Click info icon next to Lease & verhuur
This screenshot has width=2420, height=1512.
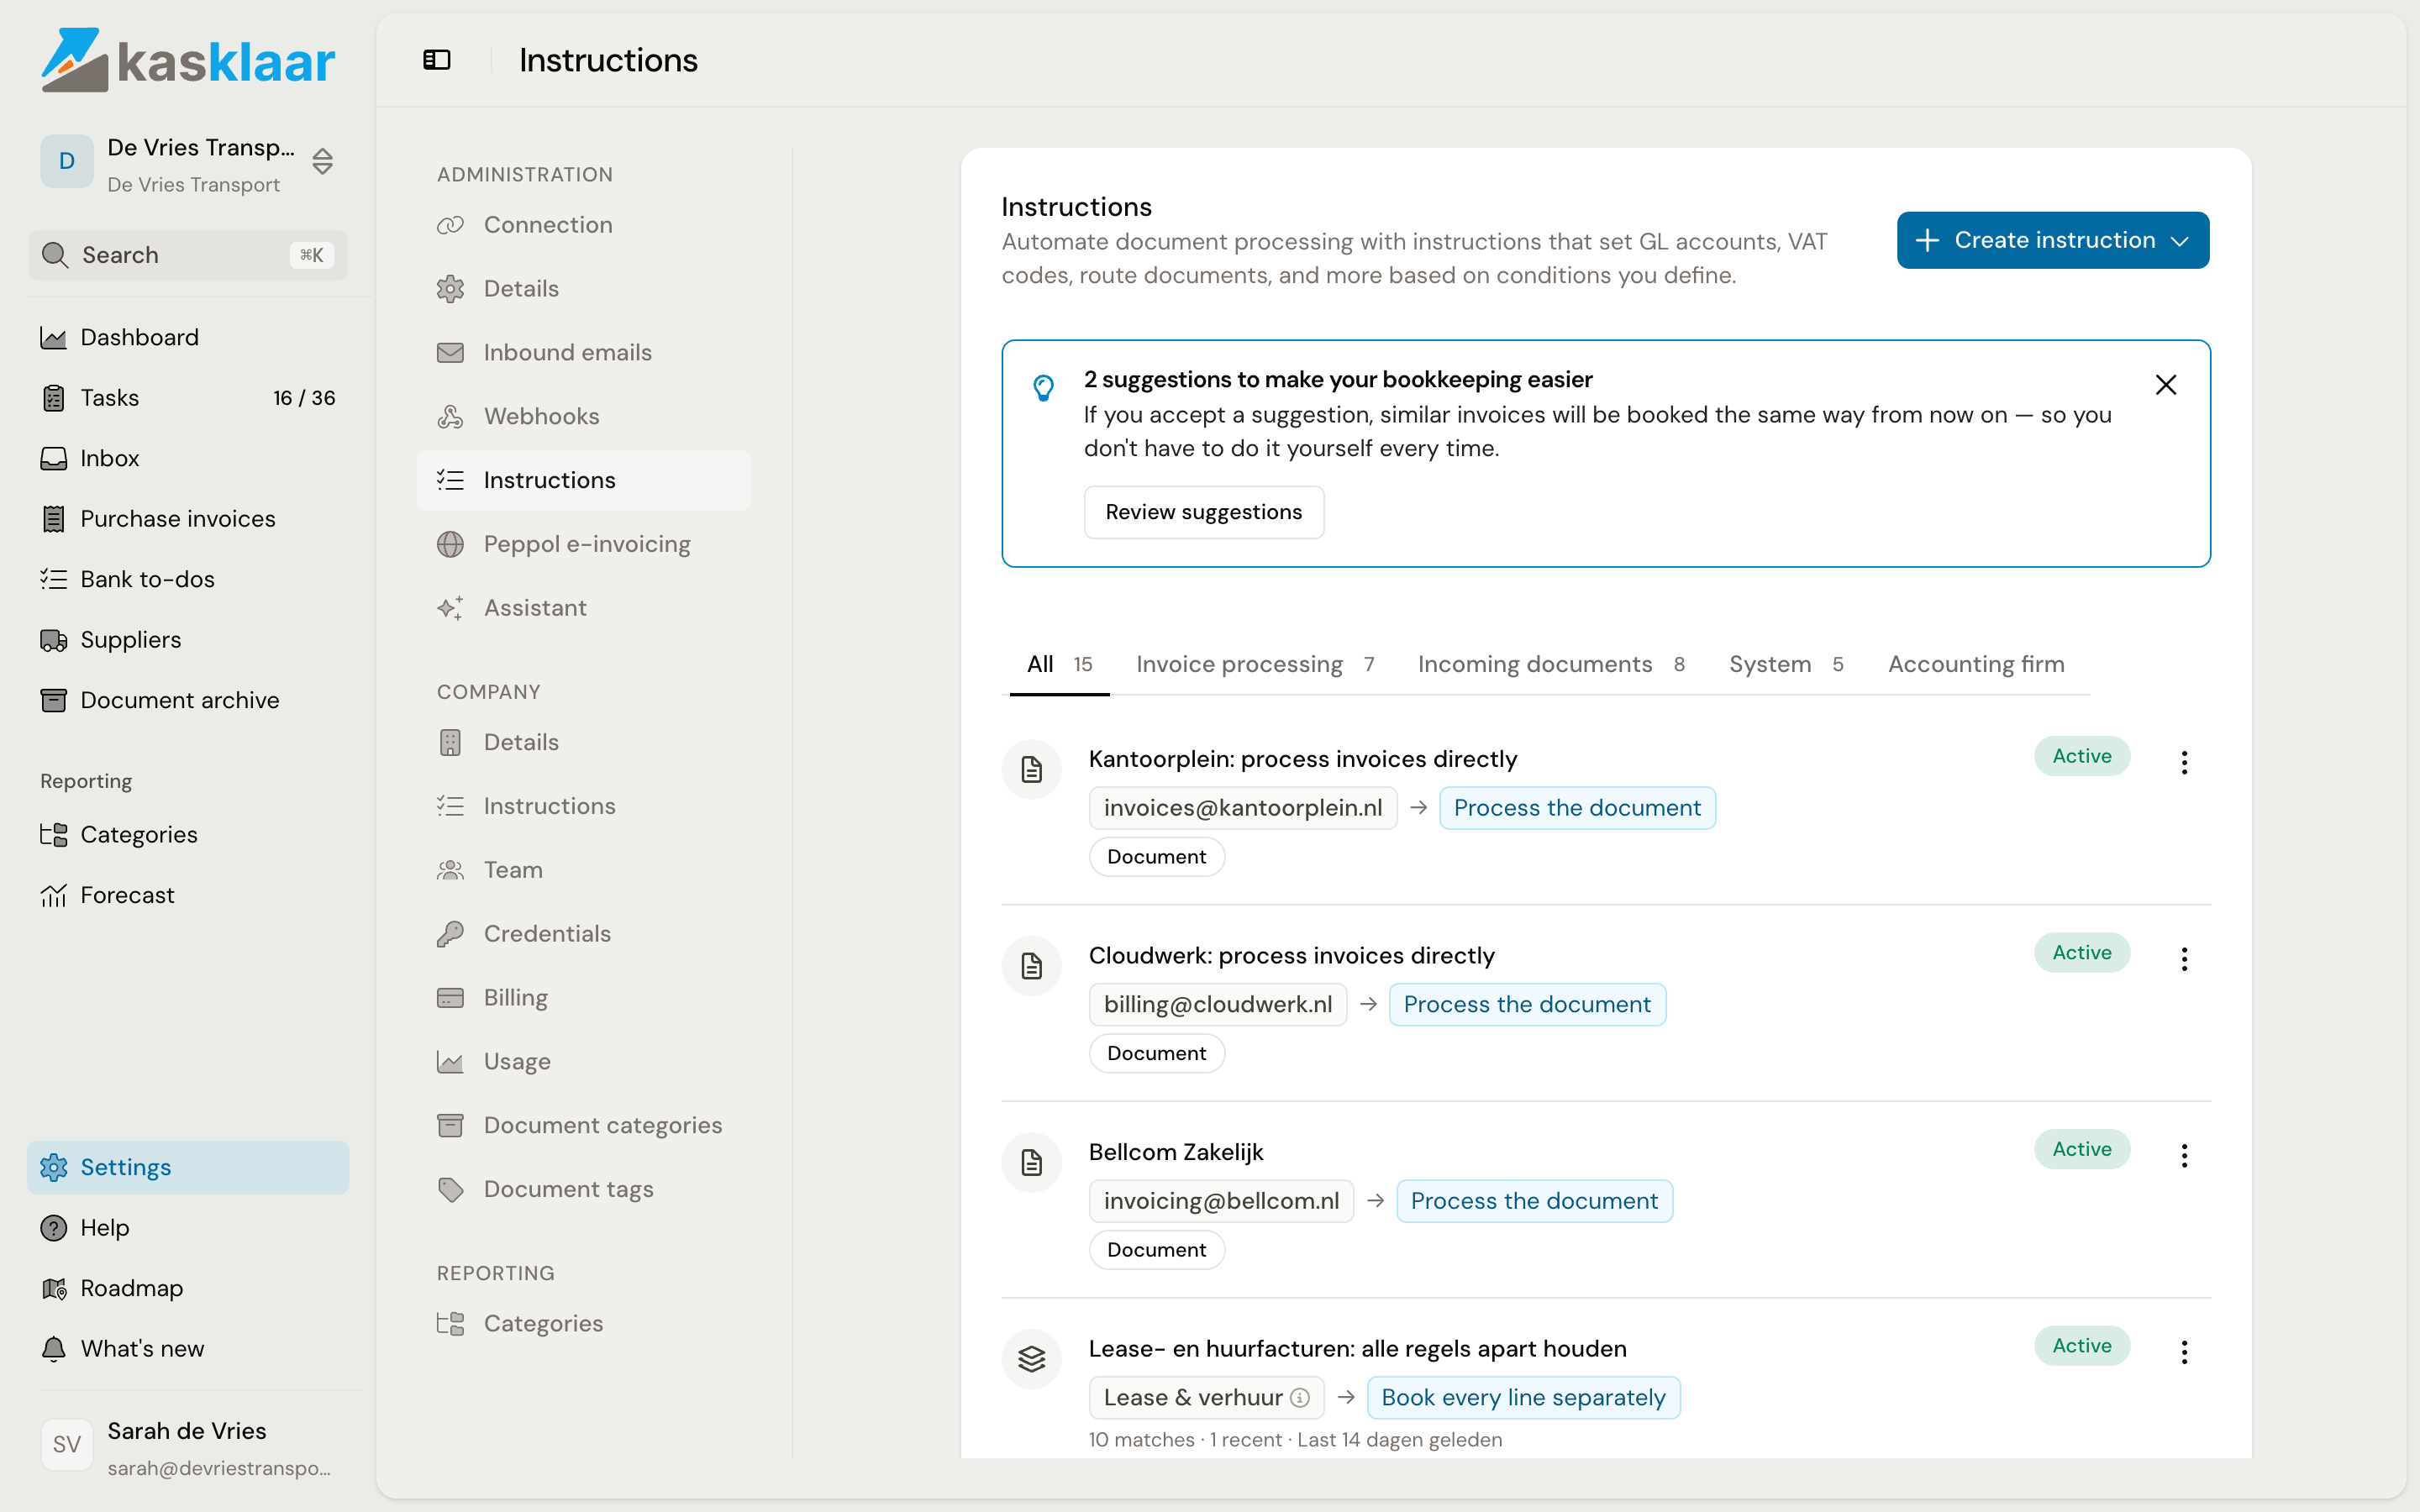(x=1300, y=1398)
